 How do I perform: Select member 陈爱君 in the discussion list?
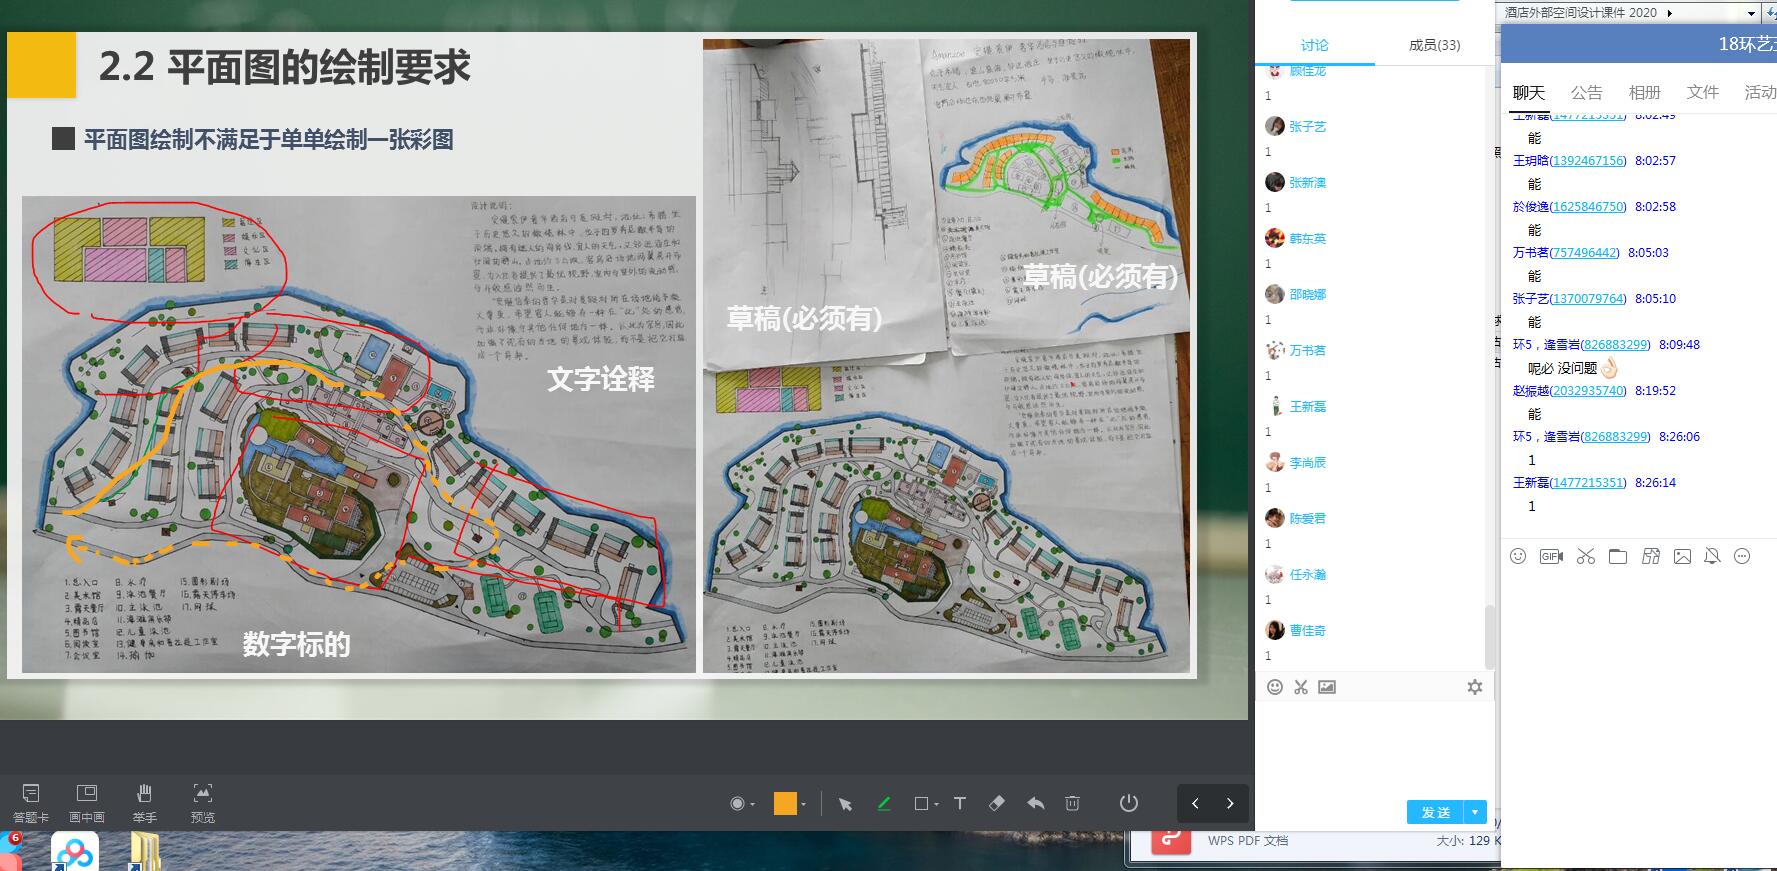tap(1307, 519)
